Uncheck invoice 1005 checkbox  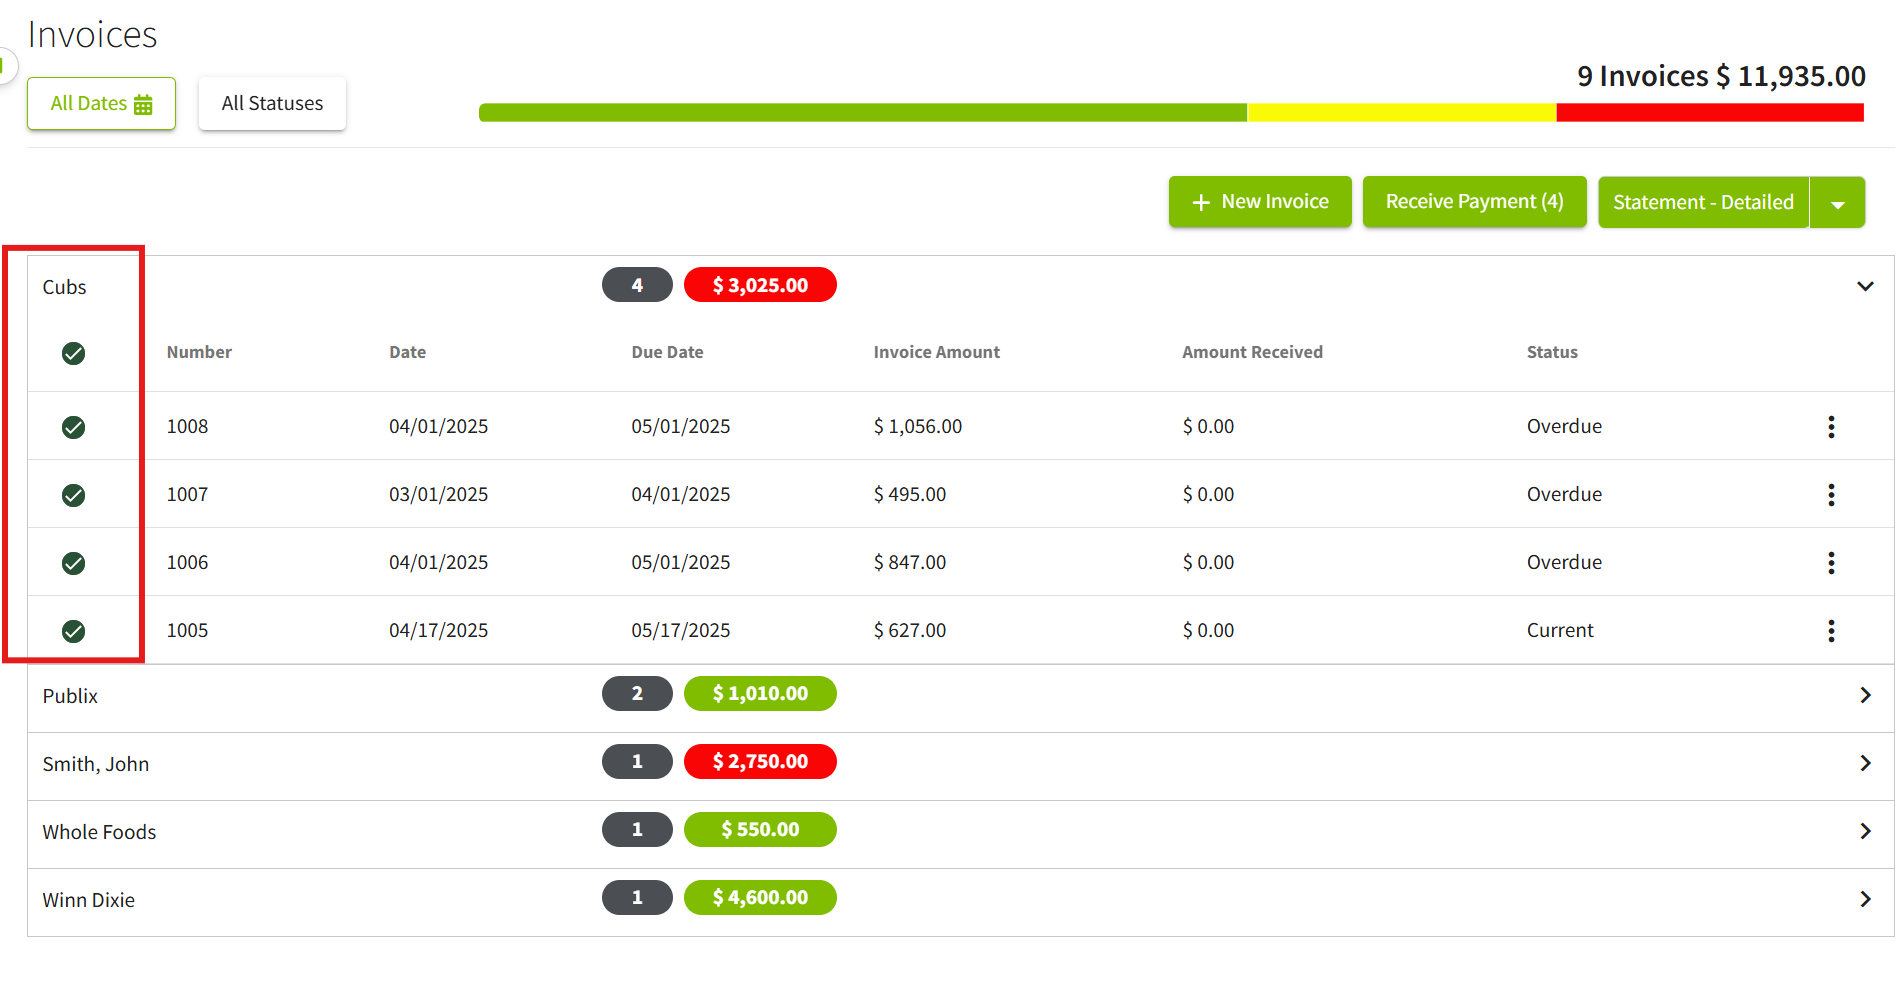(x=73, y=631)
